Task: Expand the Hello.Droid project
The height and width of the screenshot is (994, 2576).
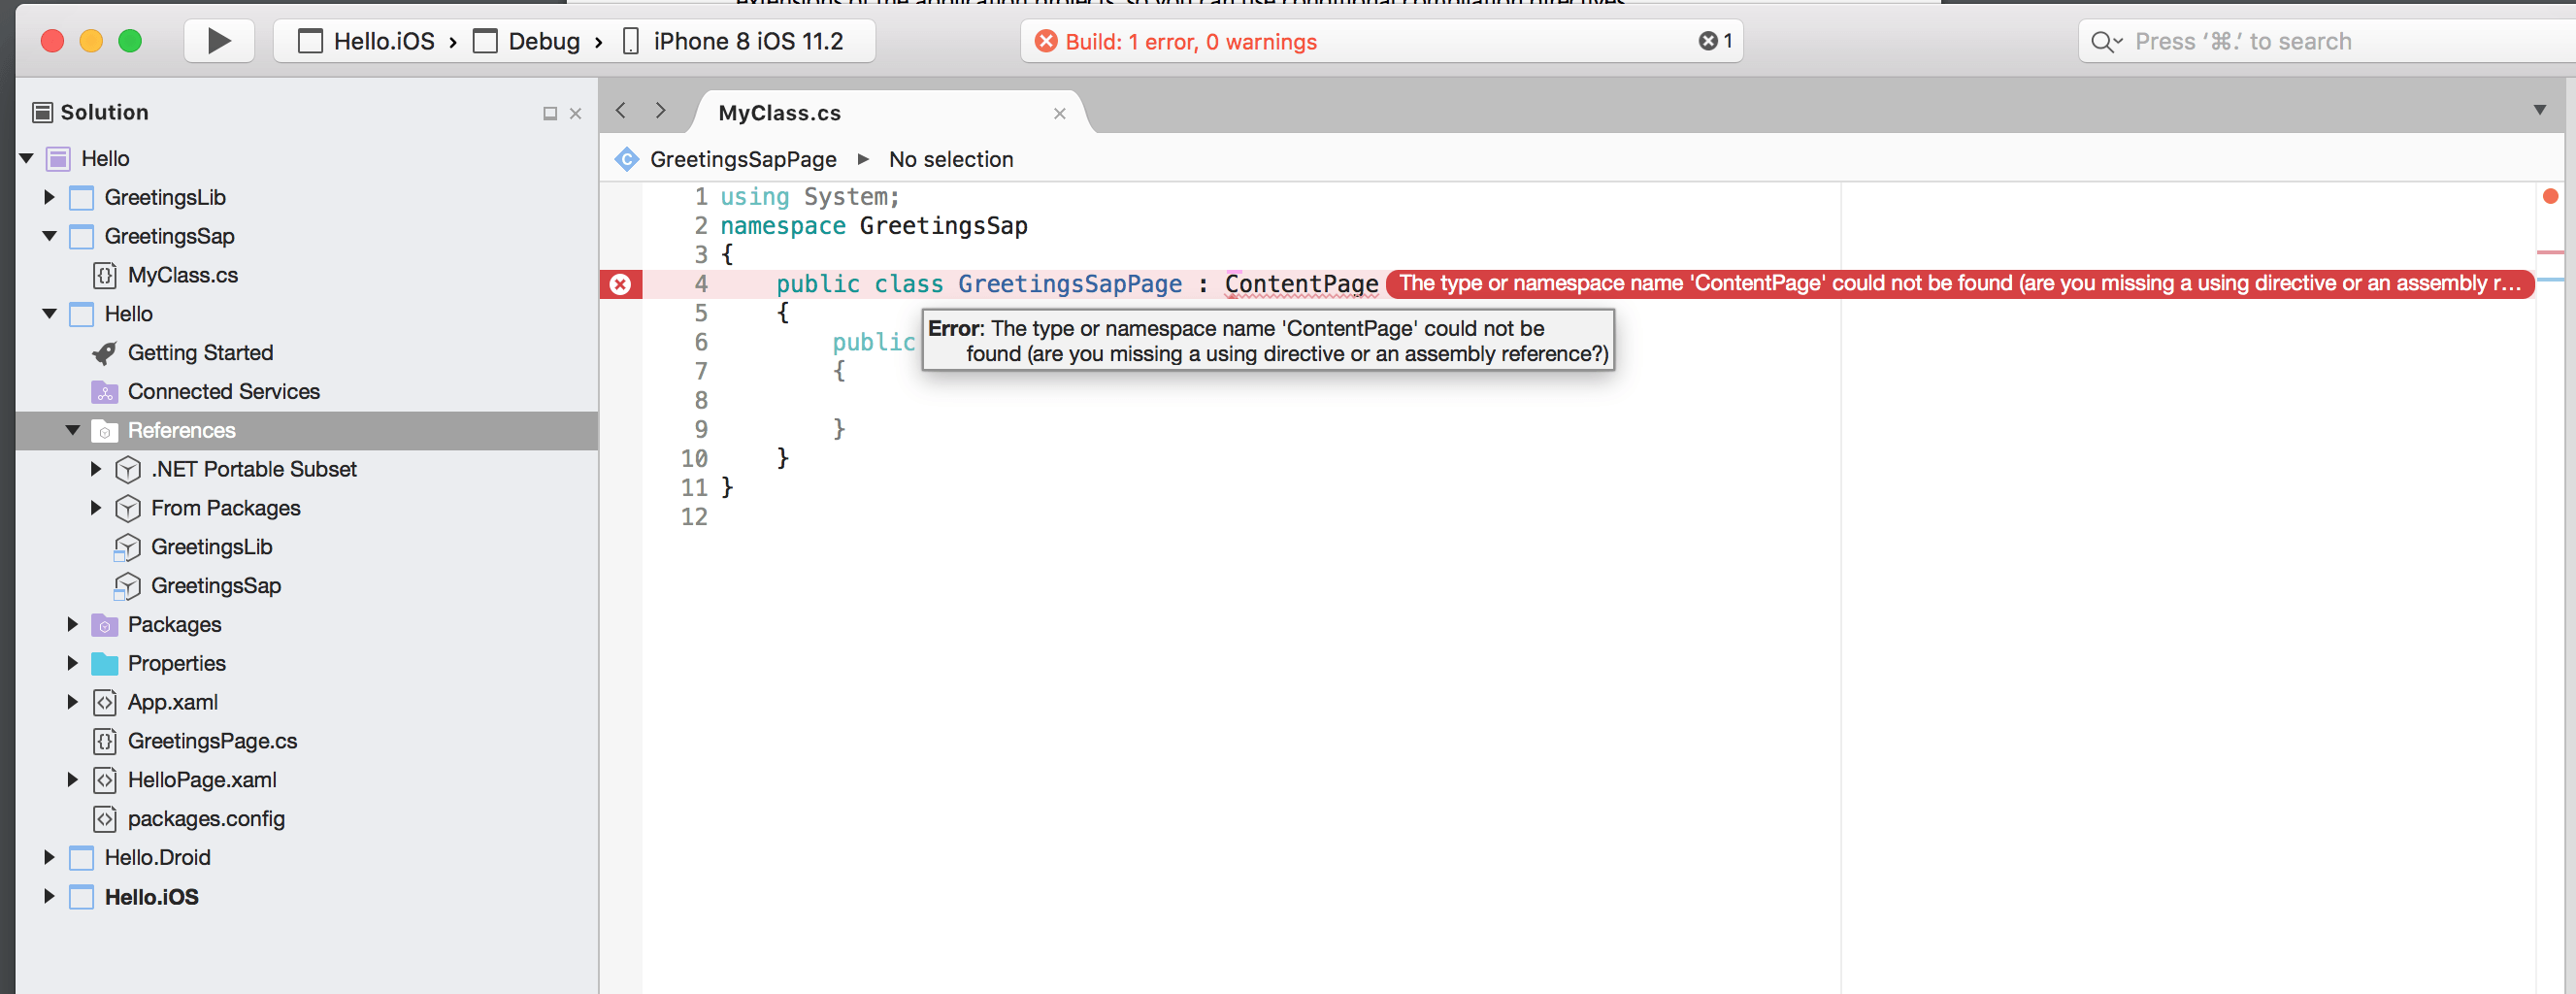Action: pyautogui.click(x=49, y=858)
